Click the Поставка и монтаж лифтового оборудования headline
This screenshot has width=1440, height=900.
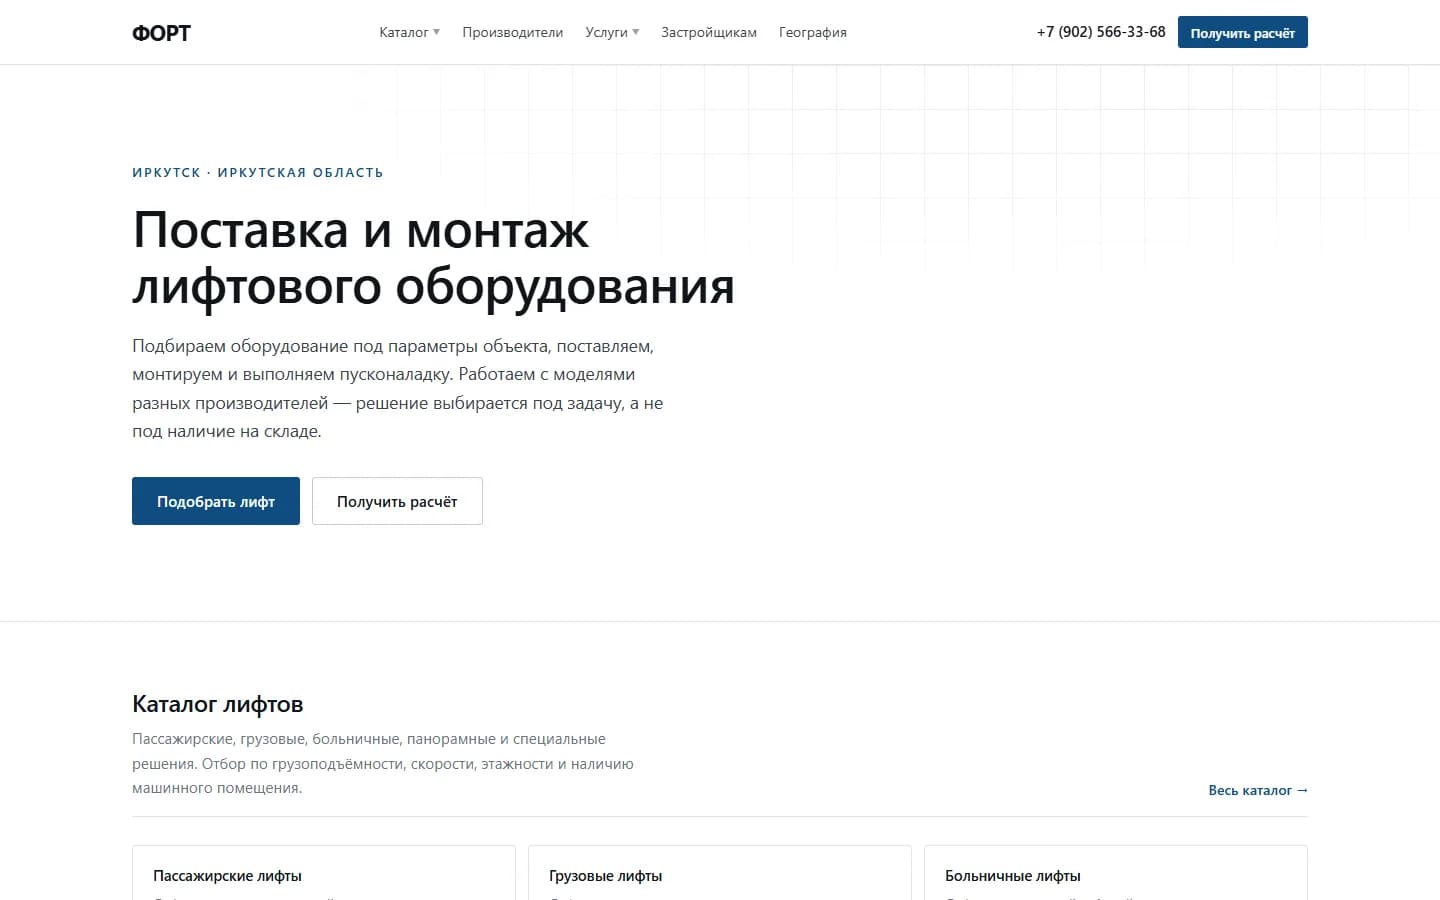point(433,258)
